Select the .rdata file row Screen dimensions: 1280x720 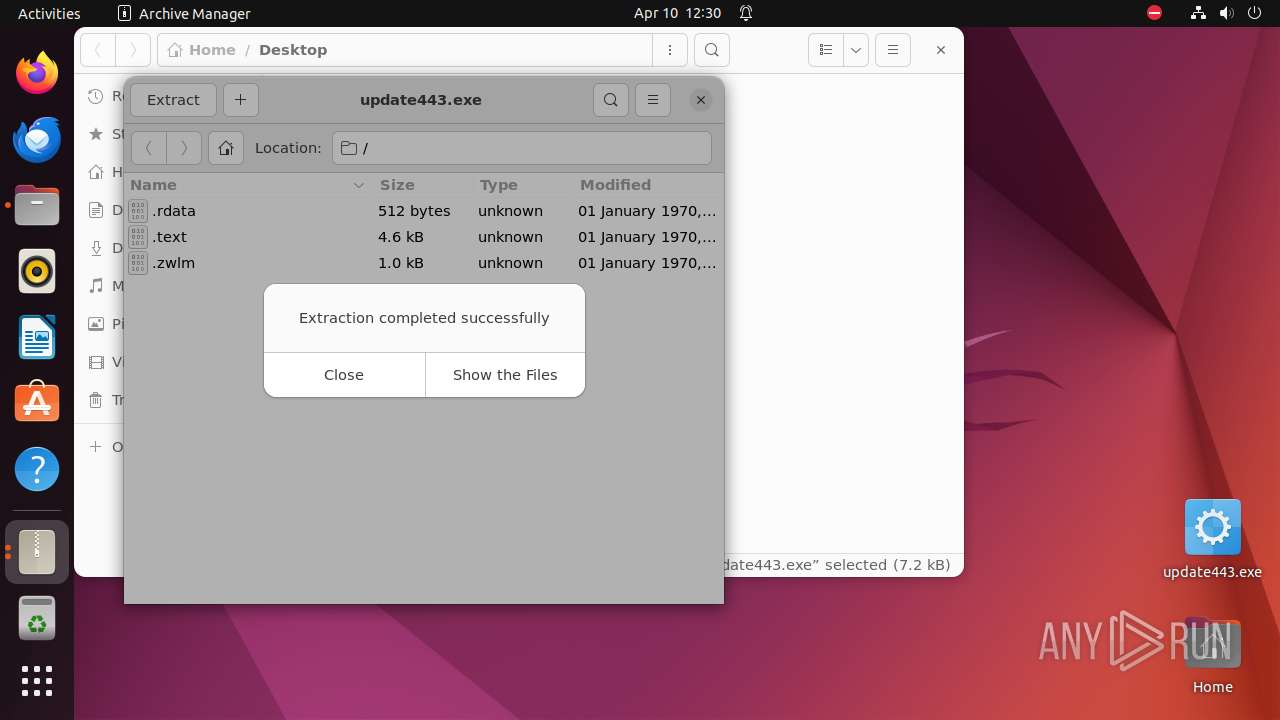(x=424, y=211)
